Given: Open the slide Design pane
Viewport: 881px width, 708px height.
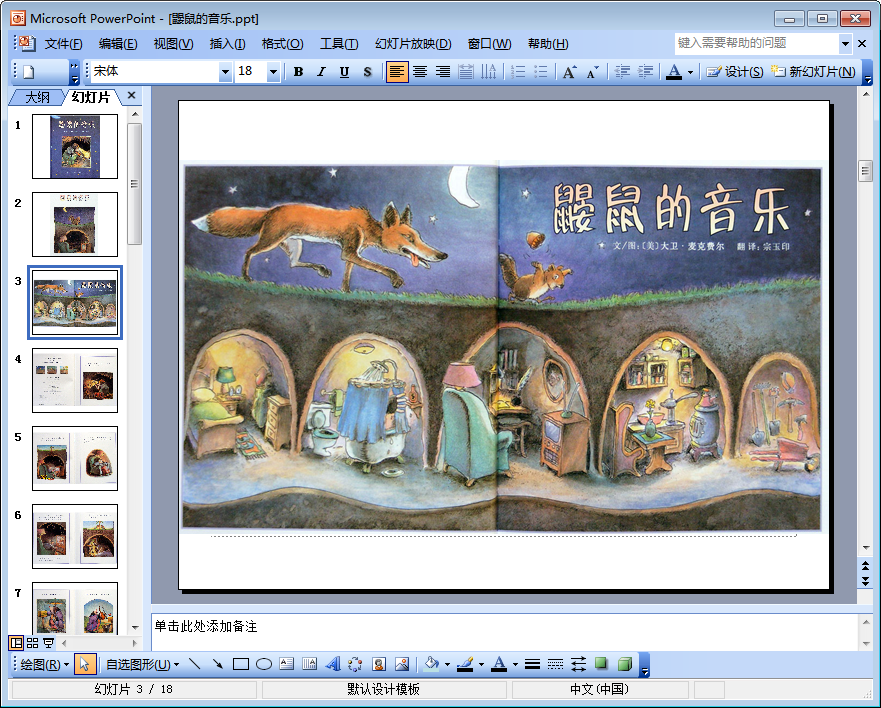Looking at the screenshot, I should [x=735, y=72].
